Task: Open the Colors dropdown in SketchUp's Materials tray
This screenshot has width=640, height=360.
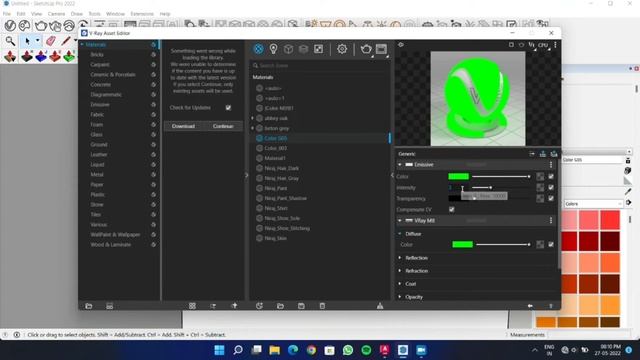Action: (x=593, y=204)
